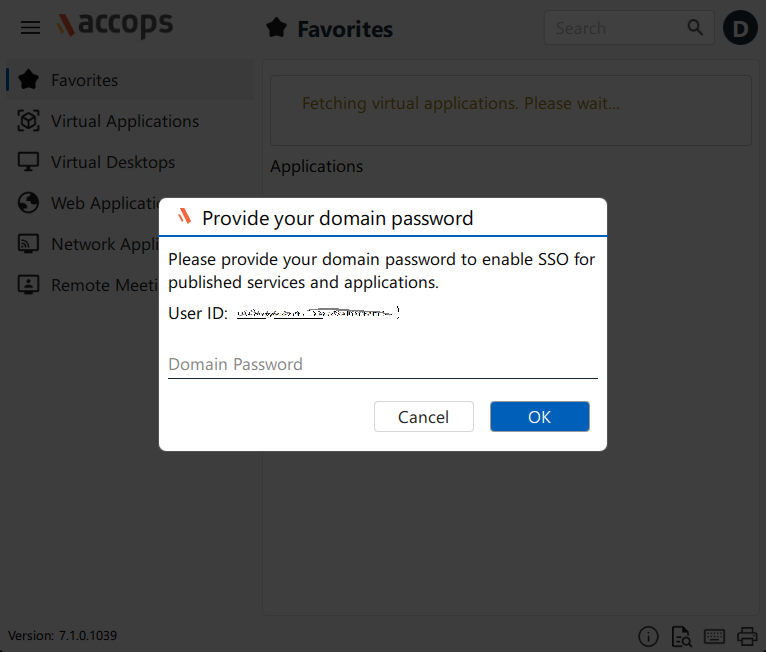This screenshot has height=652, width=766.
Task: Click the Search input box
Action: tap(617, 28)
